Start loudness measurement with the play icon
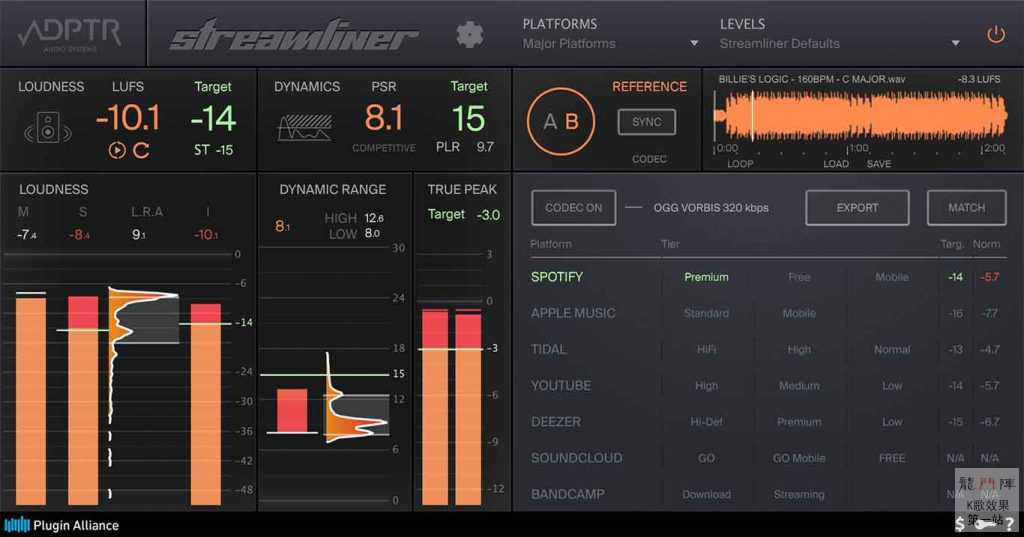 pyautogui.click(x=117, y=150)
